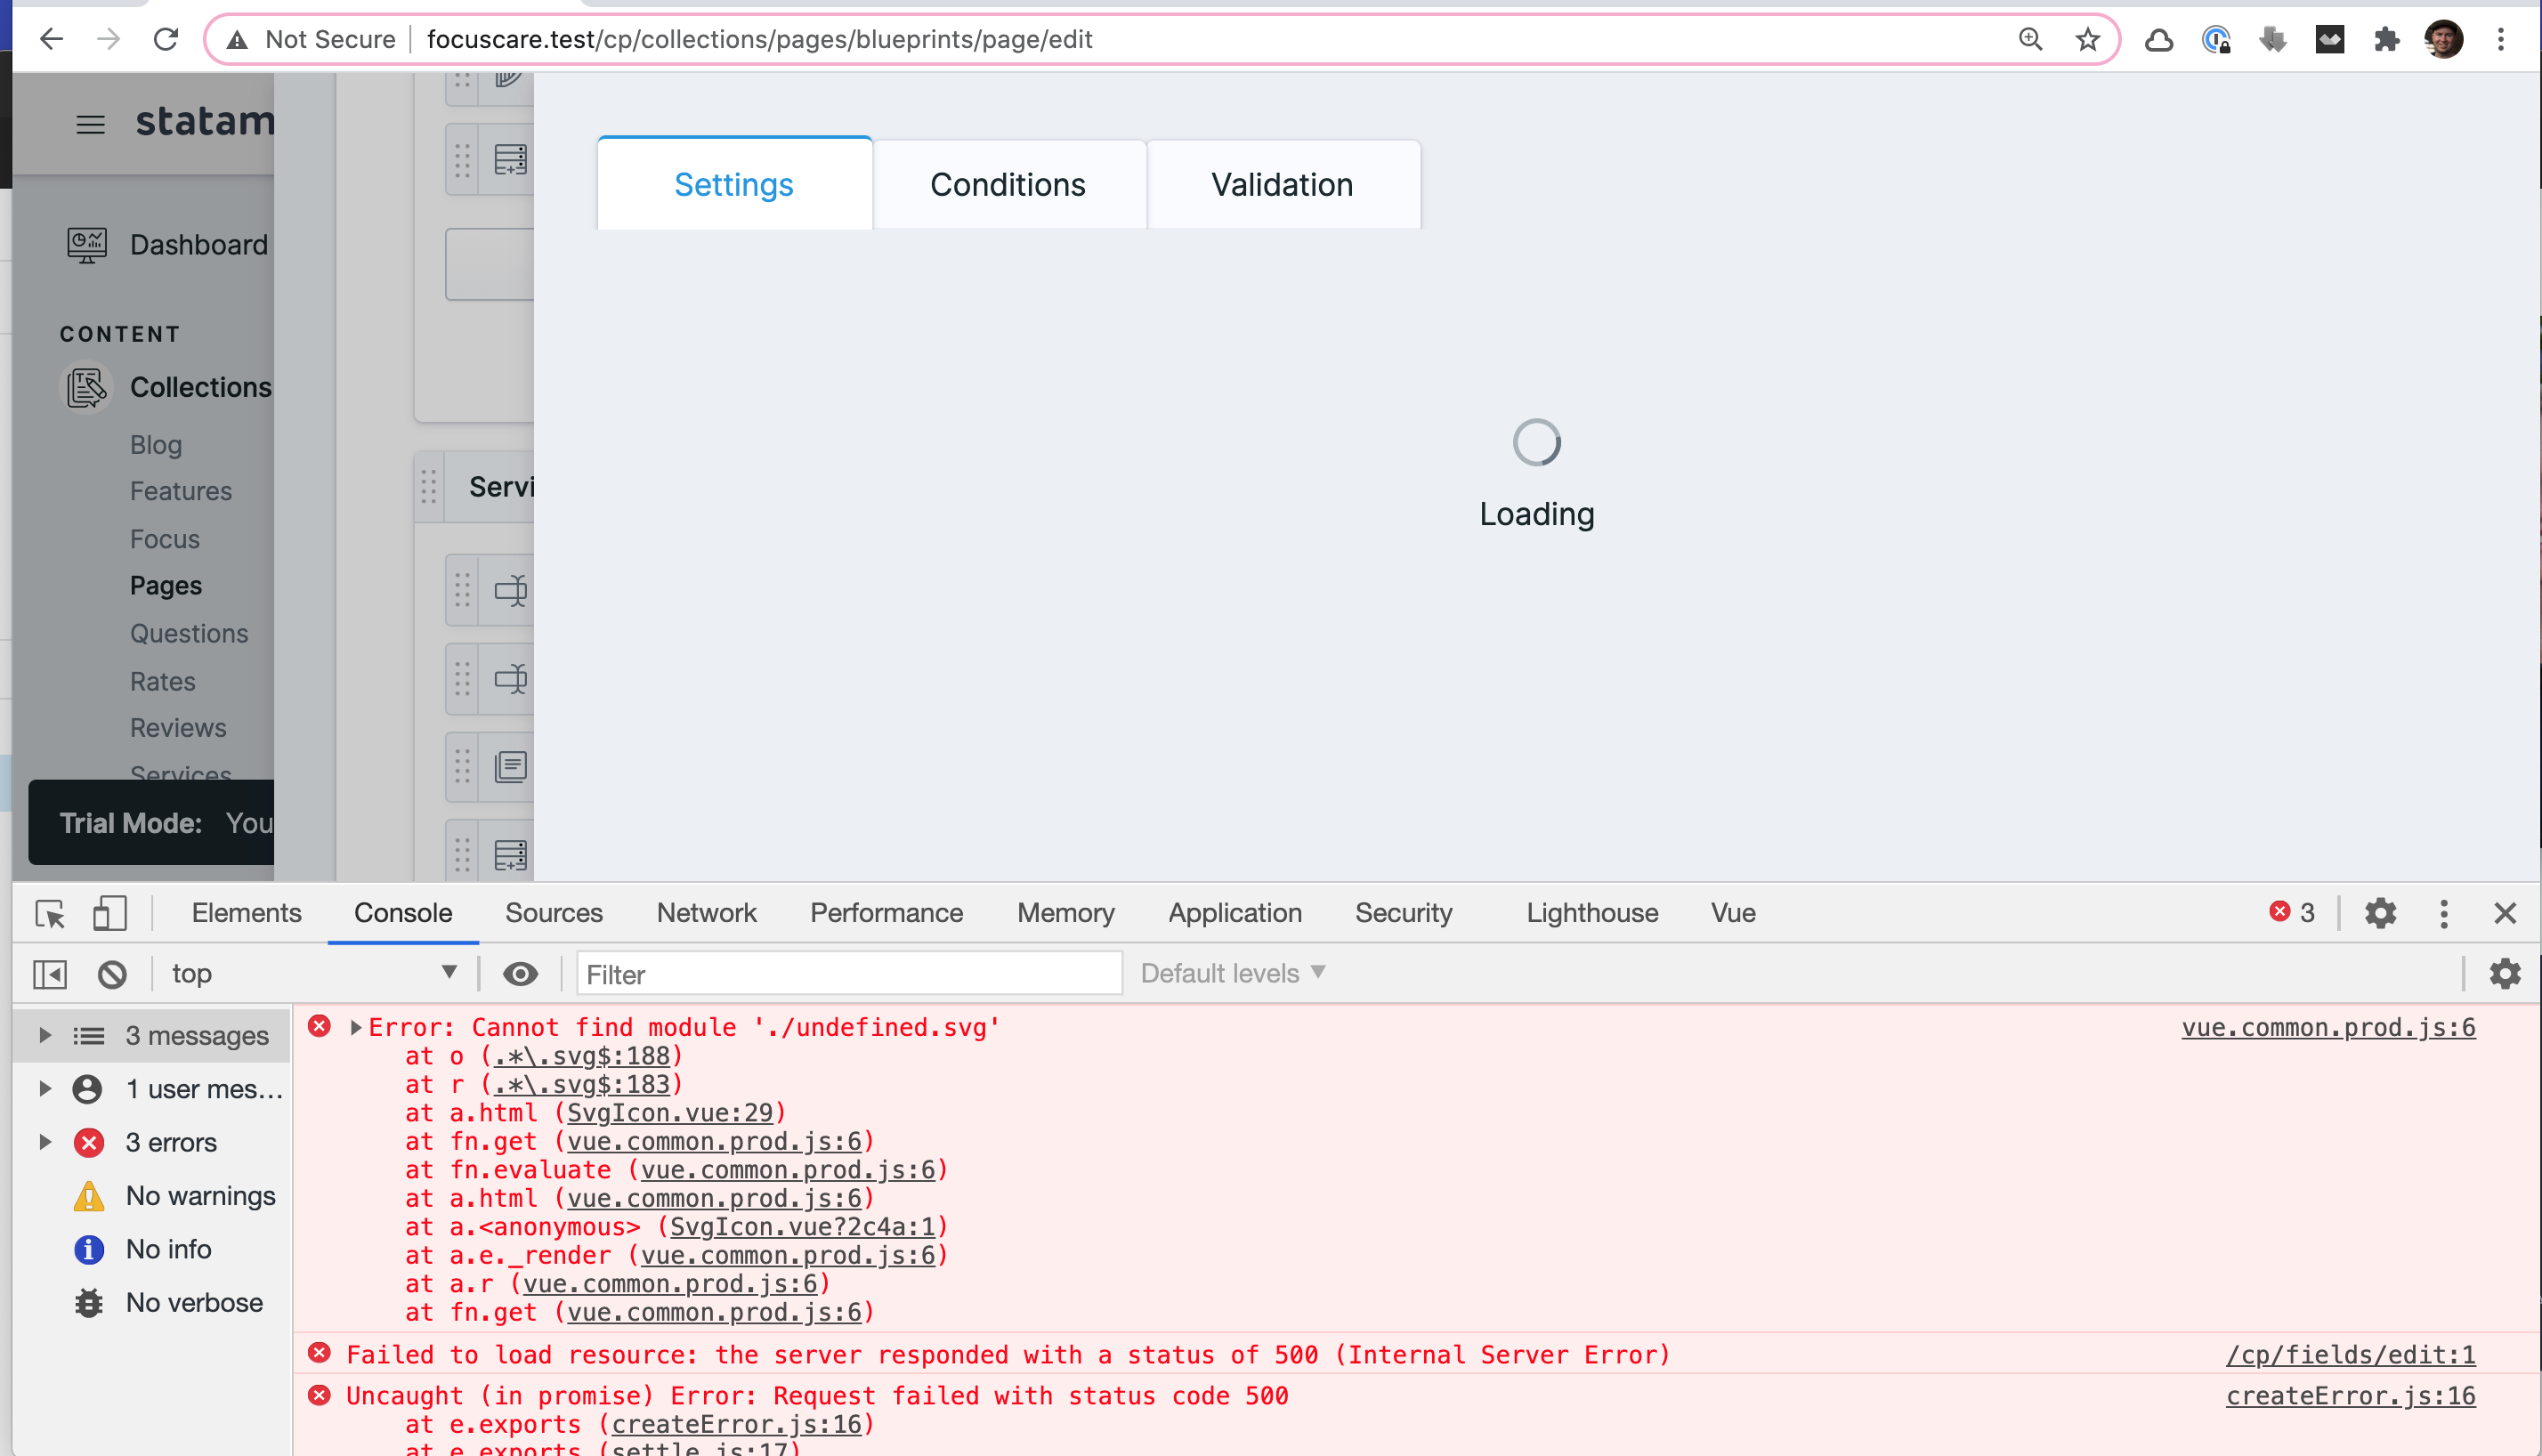2542x1456 pixels.
Task: Click the browser back arrow
Action: (x=51, y=39)
